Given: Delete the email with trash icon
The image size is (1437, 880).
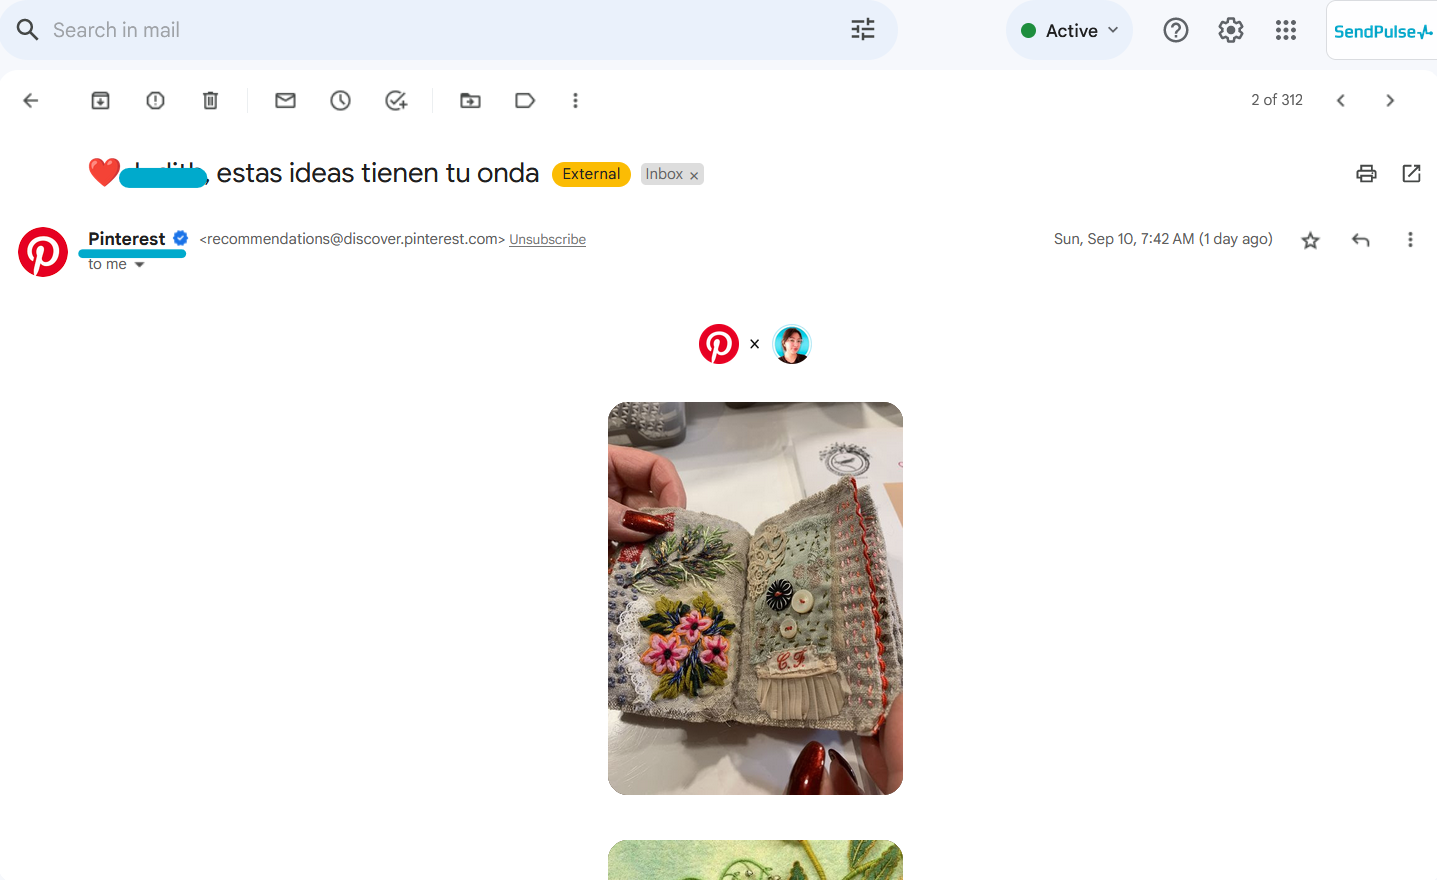Looking at the screenshot, I should coord(211,100).
